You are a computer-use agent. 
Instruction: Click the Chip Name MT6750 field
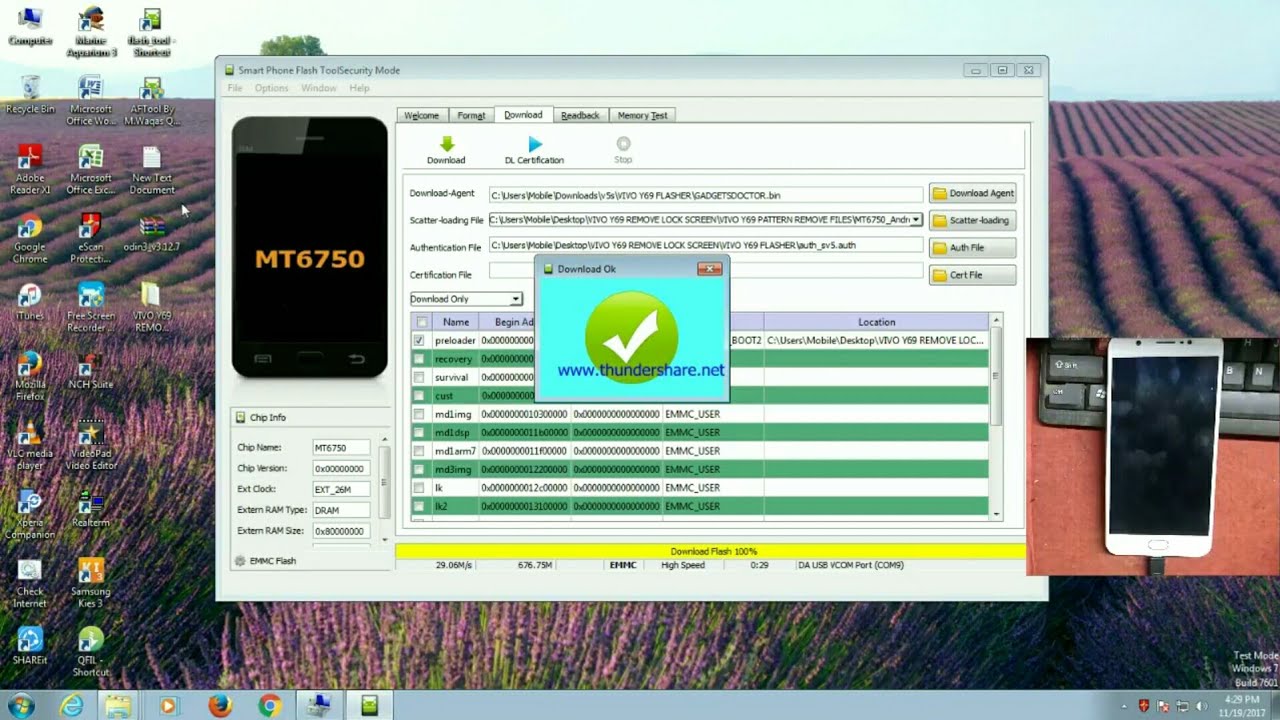340,448
